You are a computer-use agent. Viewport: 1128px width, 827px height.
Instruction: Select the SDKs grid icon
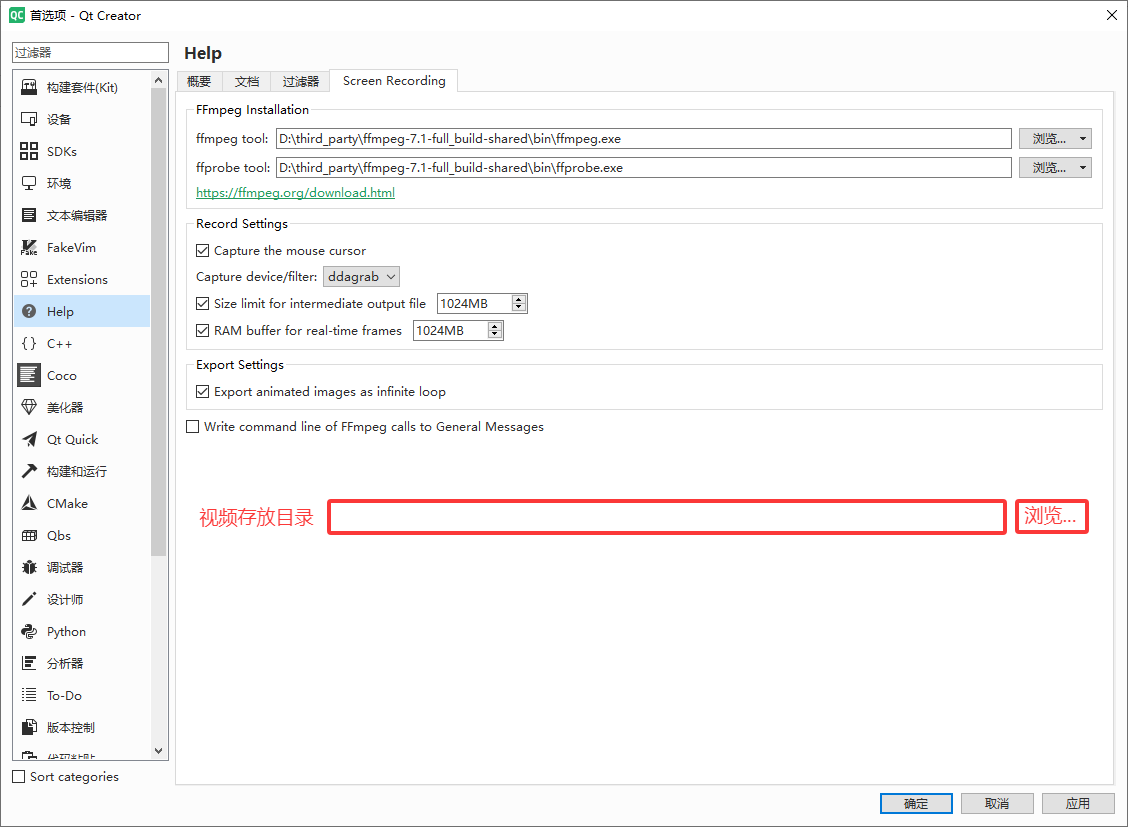pyautogui.click(x=29, y=152)
